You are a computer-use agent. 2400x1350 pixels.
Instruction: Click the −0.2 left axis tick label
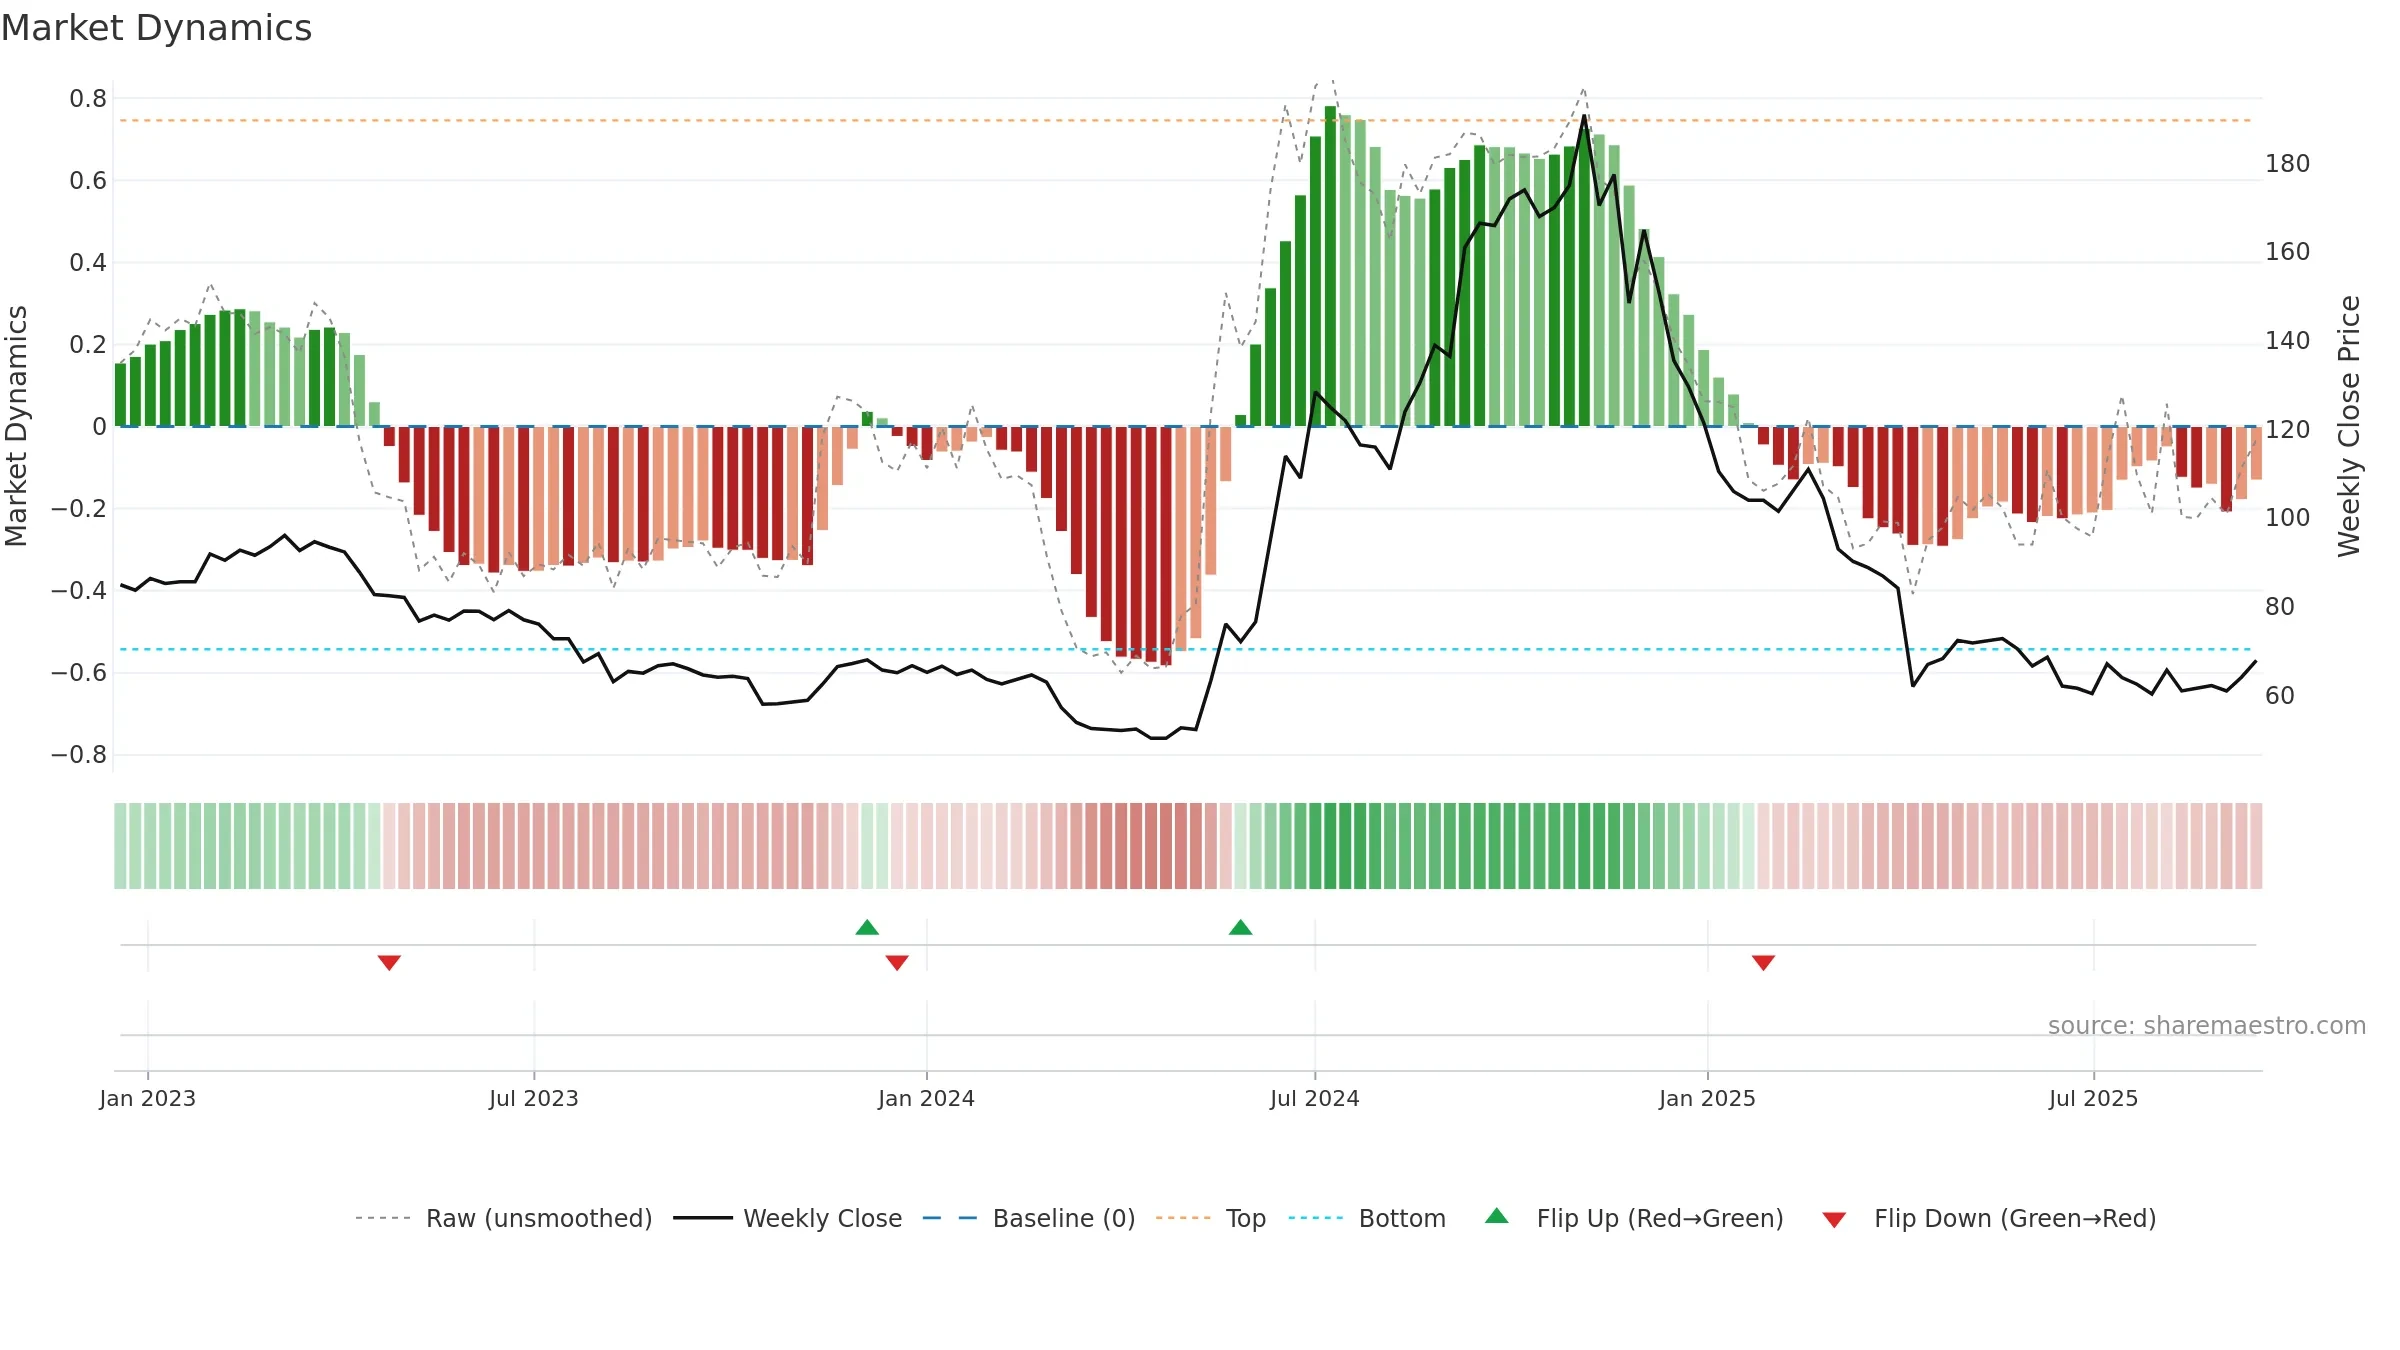click(x=79, y=509)
